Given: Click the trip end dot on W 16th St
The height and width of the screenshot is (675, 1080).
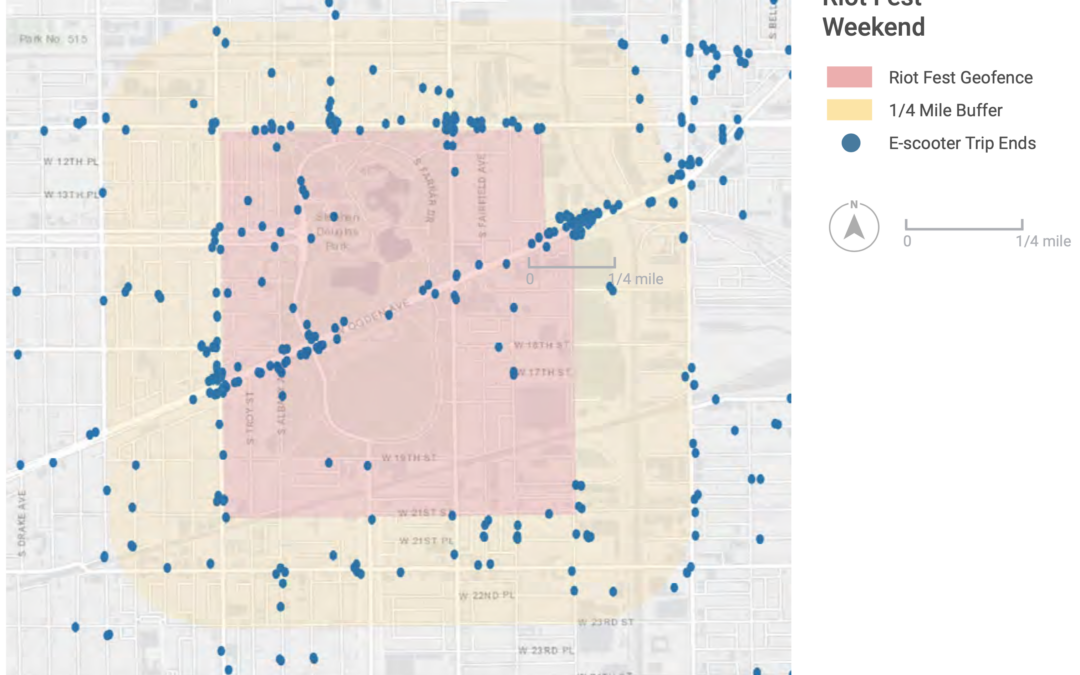Looking at the screenshot, I should [499, 347].
